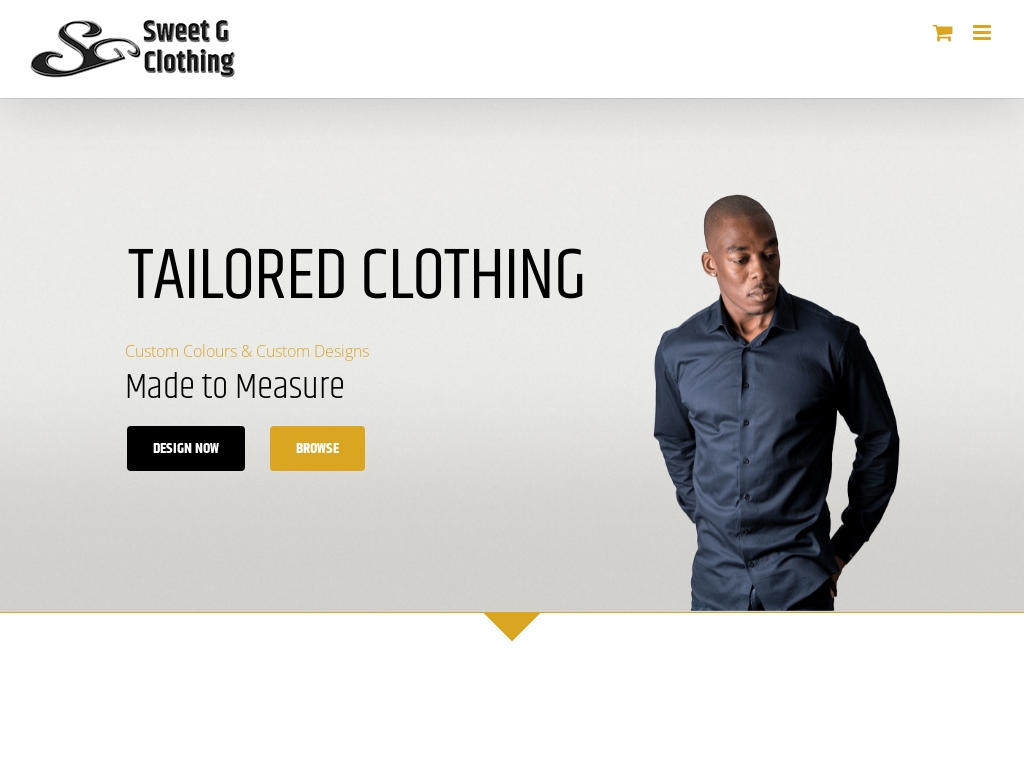
Task: Click the 'Made to Measure' text
Action: point(234,386)
